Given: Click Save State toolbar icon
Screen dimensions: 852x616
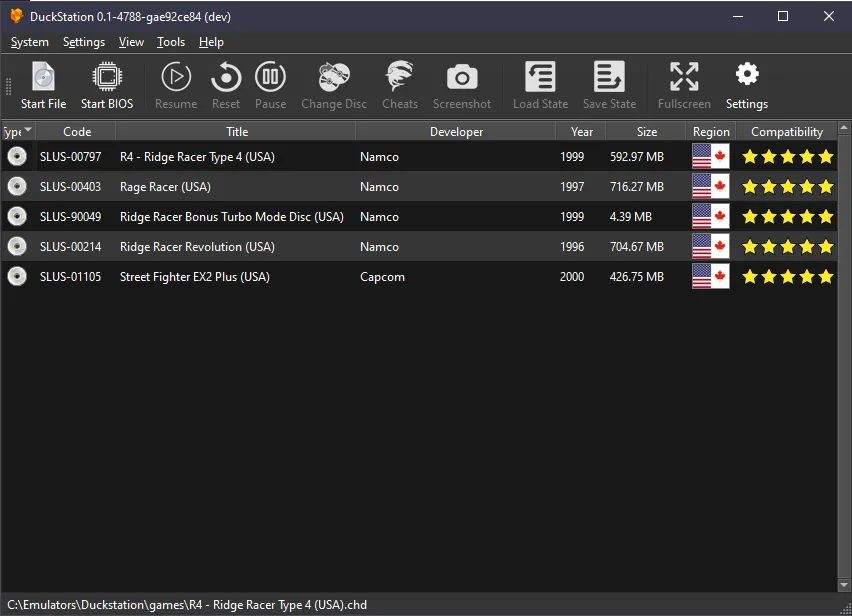Looking at the screenshot, I should point(609,77).
